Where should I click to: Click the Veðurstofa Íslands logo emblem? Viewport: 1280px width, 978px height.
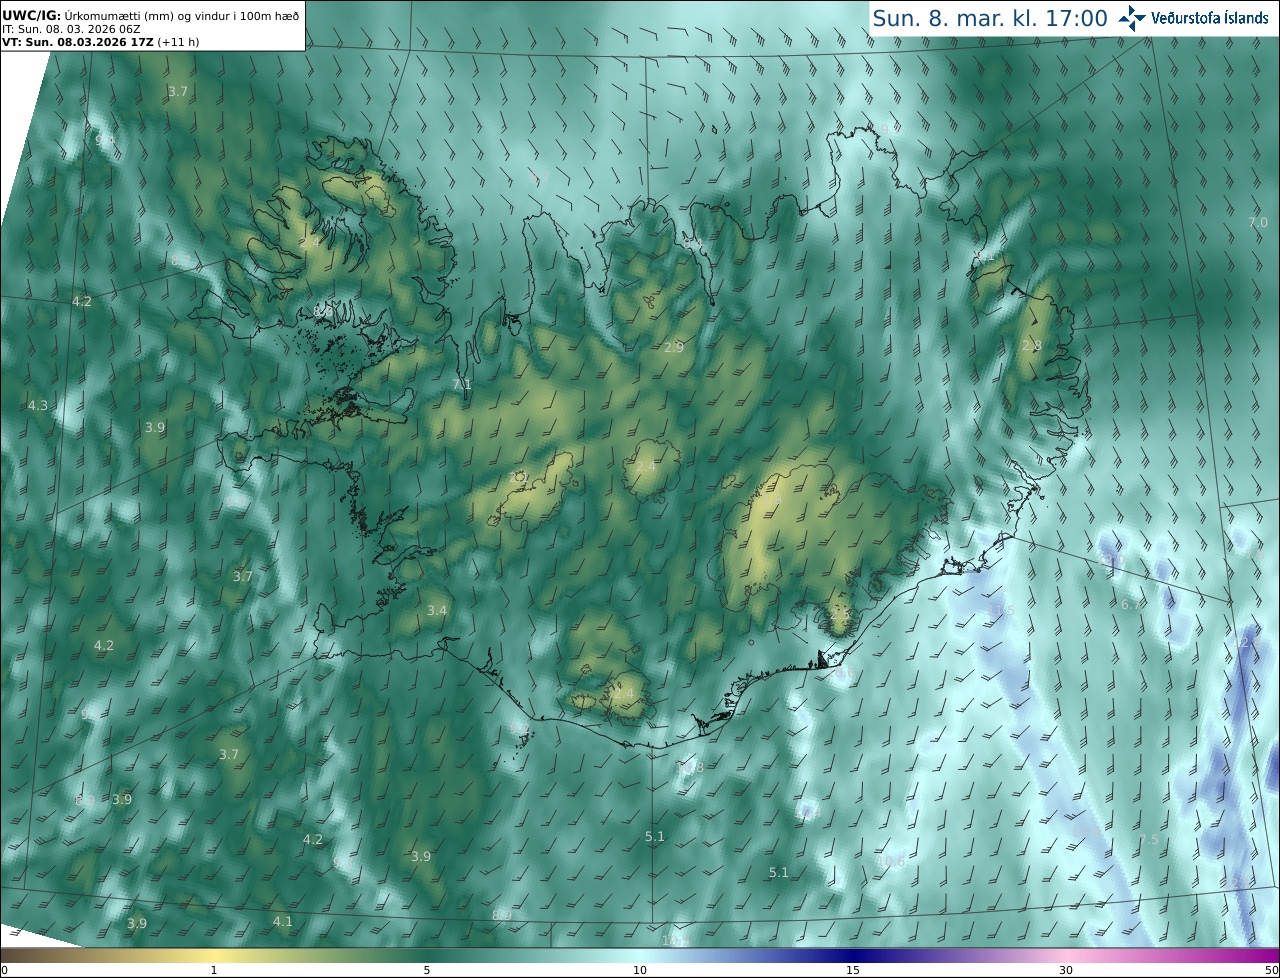tap(1132, 17)
